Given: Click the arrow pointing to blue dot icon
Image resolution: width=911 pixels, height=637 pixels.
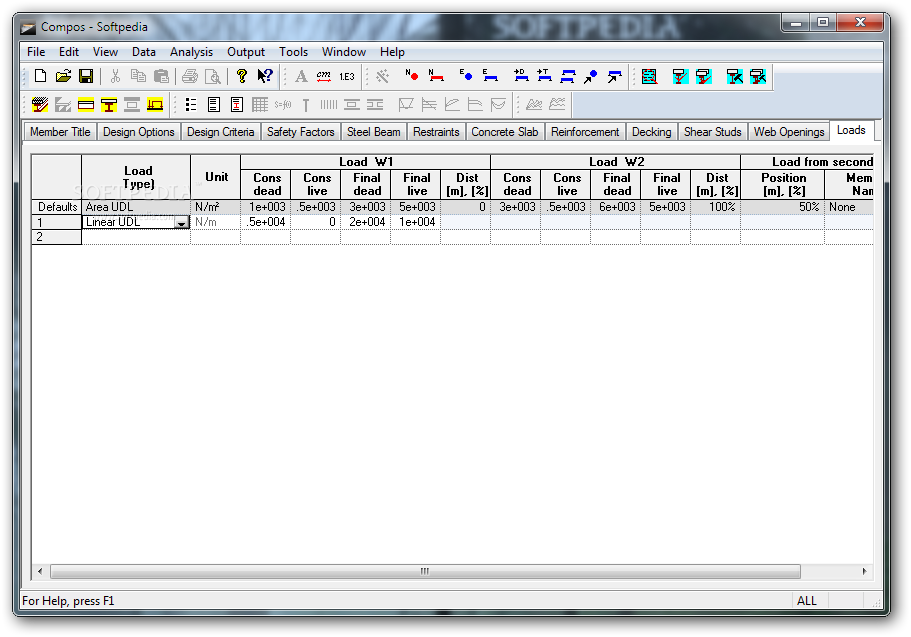Looking at the screenshot, I should coord(591,76).
